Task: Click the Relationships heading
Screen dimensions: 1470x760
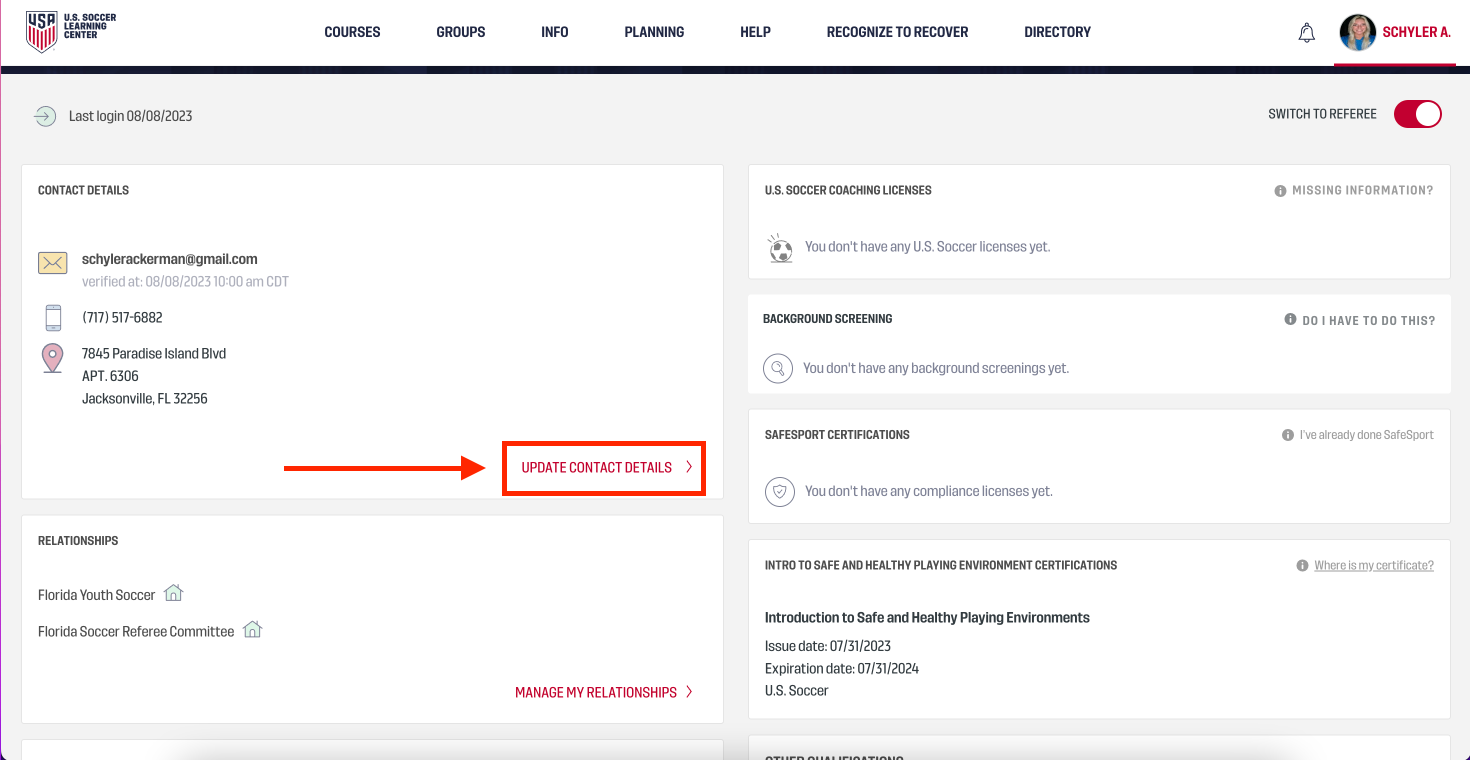Action: tap(78, 541)
